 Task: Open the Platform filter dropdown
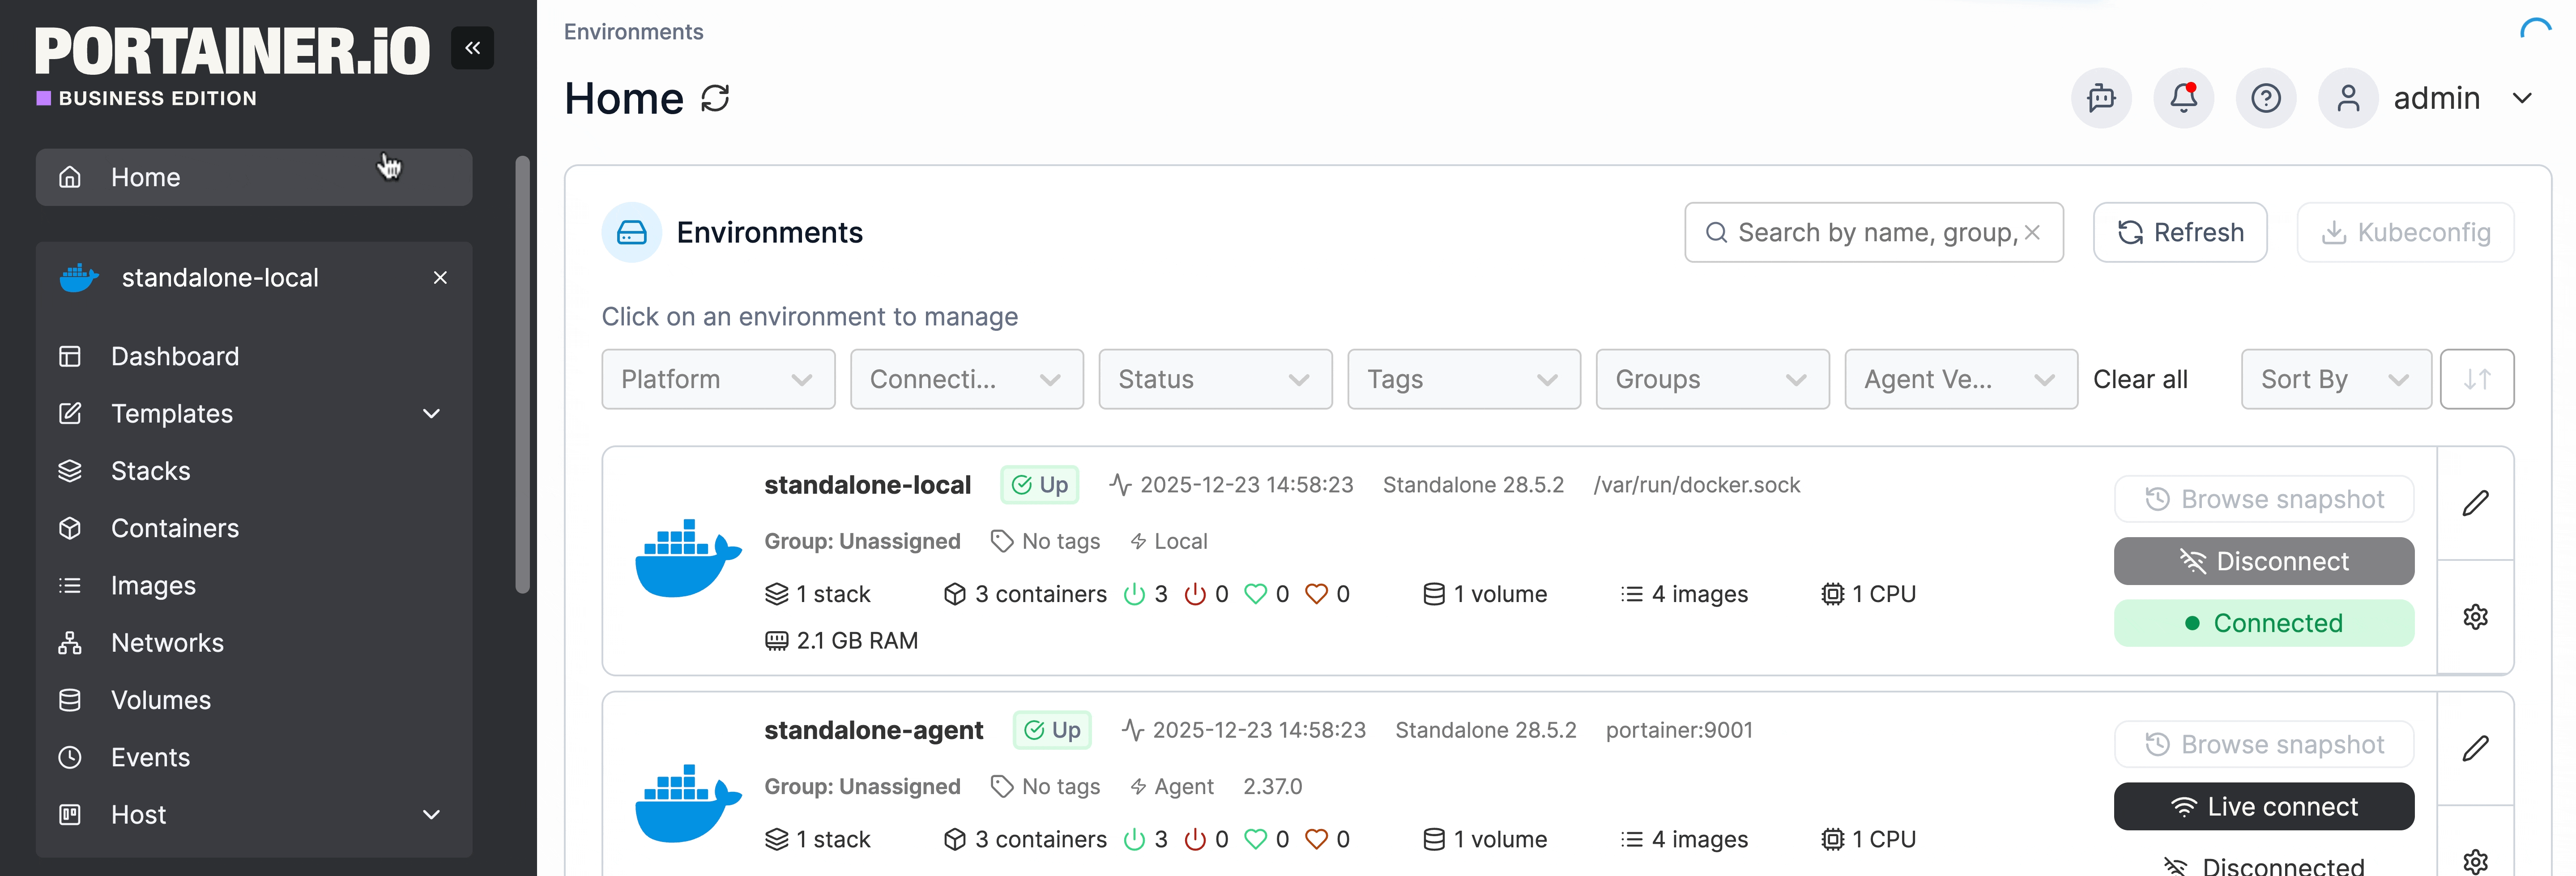[x=717, y=379]
